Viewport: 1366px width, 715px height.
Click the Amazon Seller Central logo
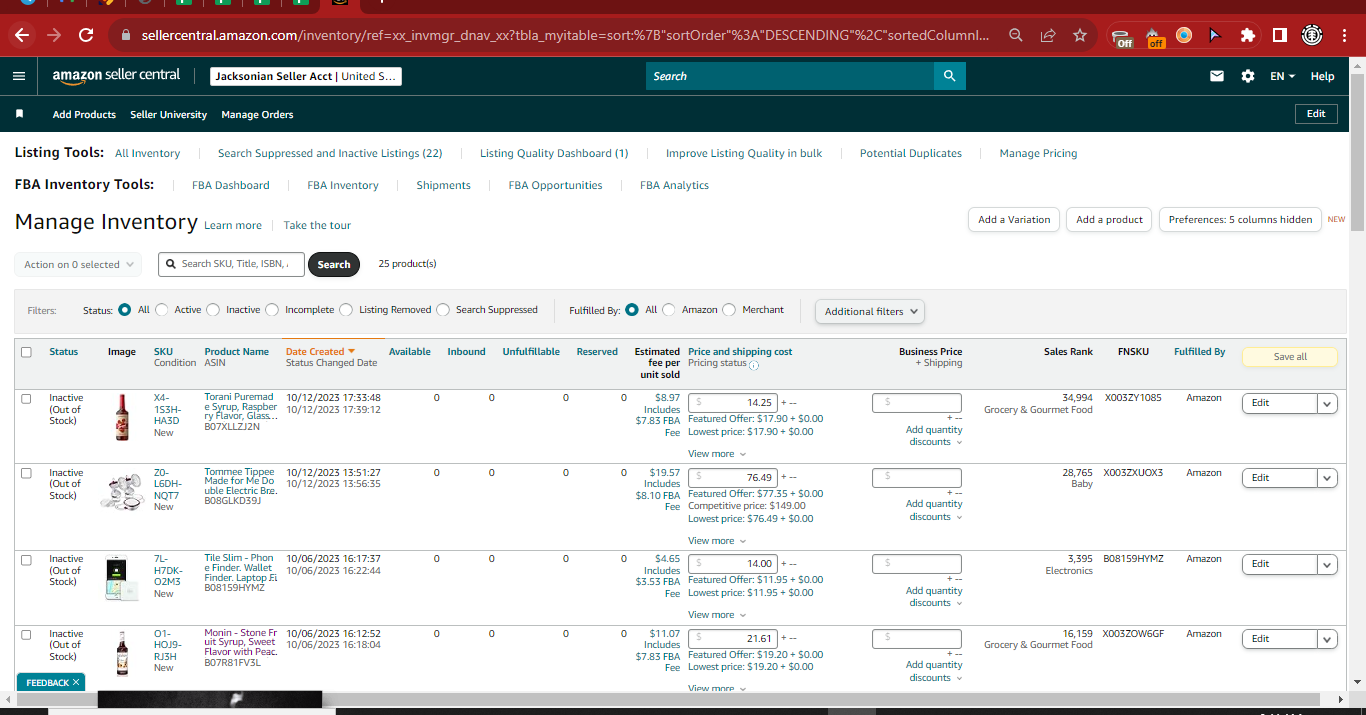(116, 75)
